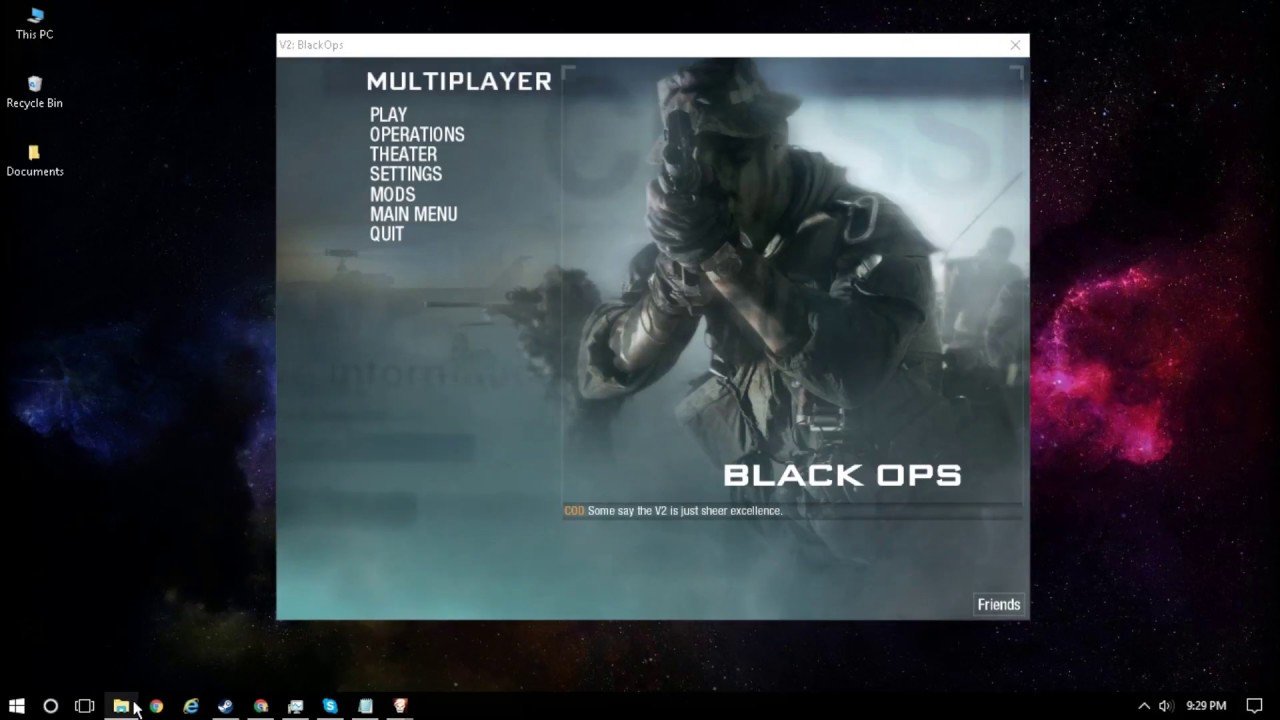Open SETTINGS in the game menu
The width and height of the screenshot is (1280, 720).
406,174
